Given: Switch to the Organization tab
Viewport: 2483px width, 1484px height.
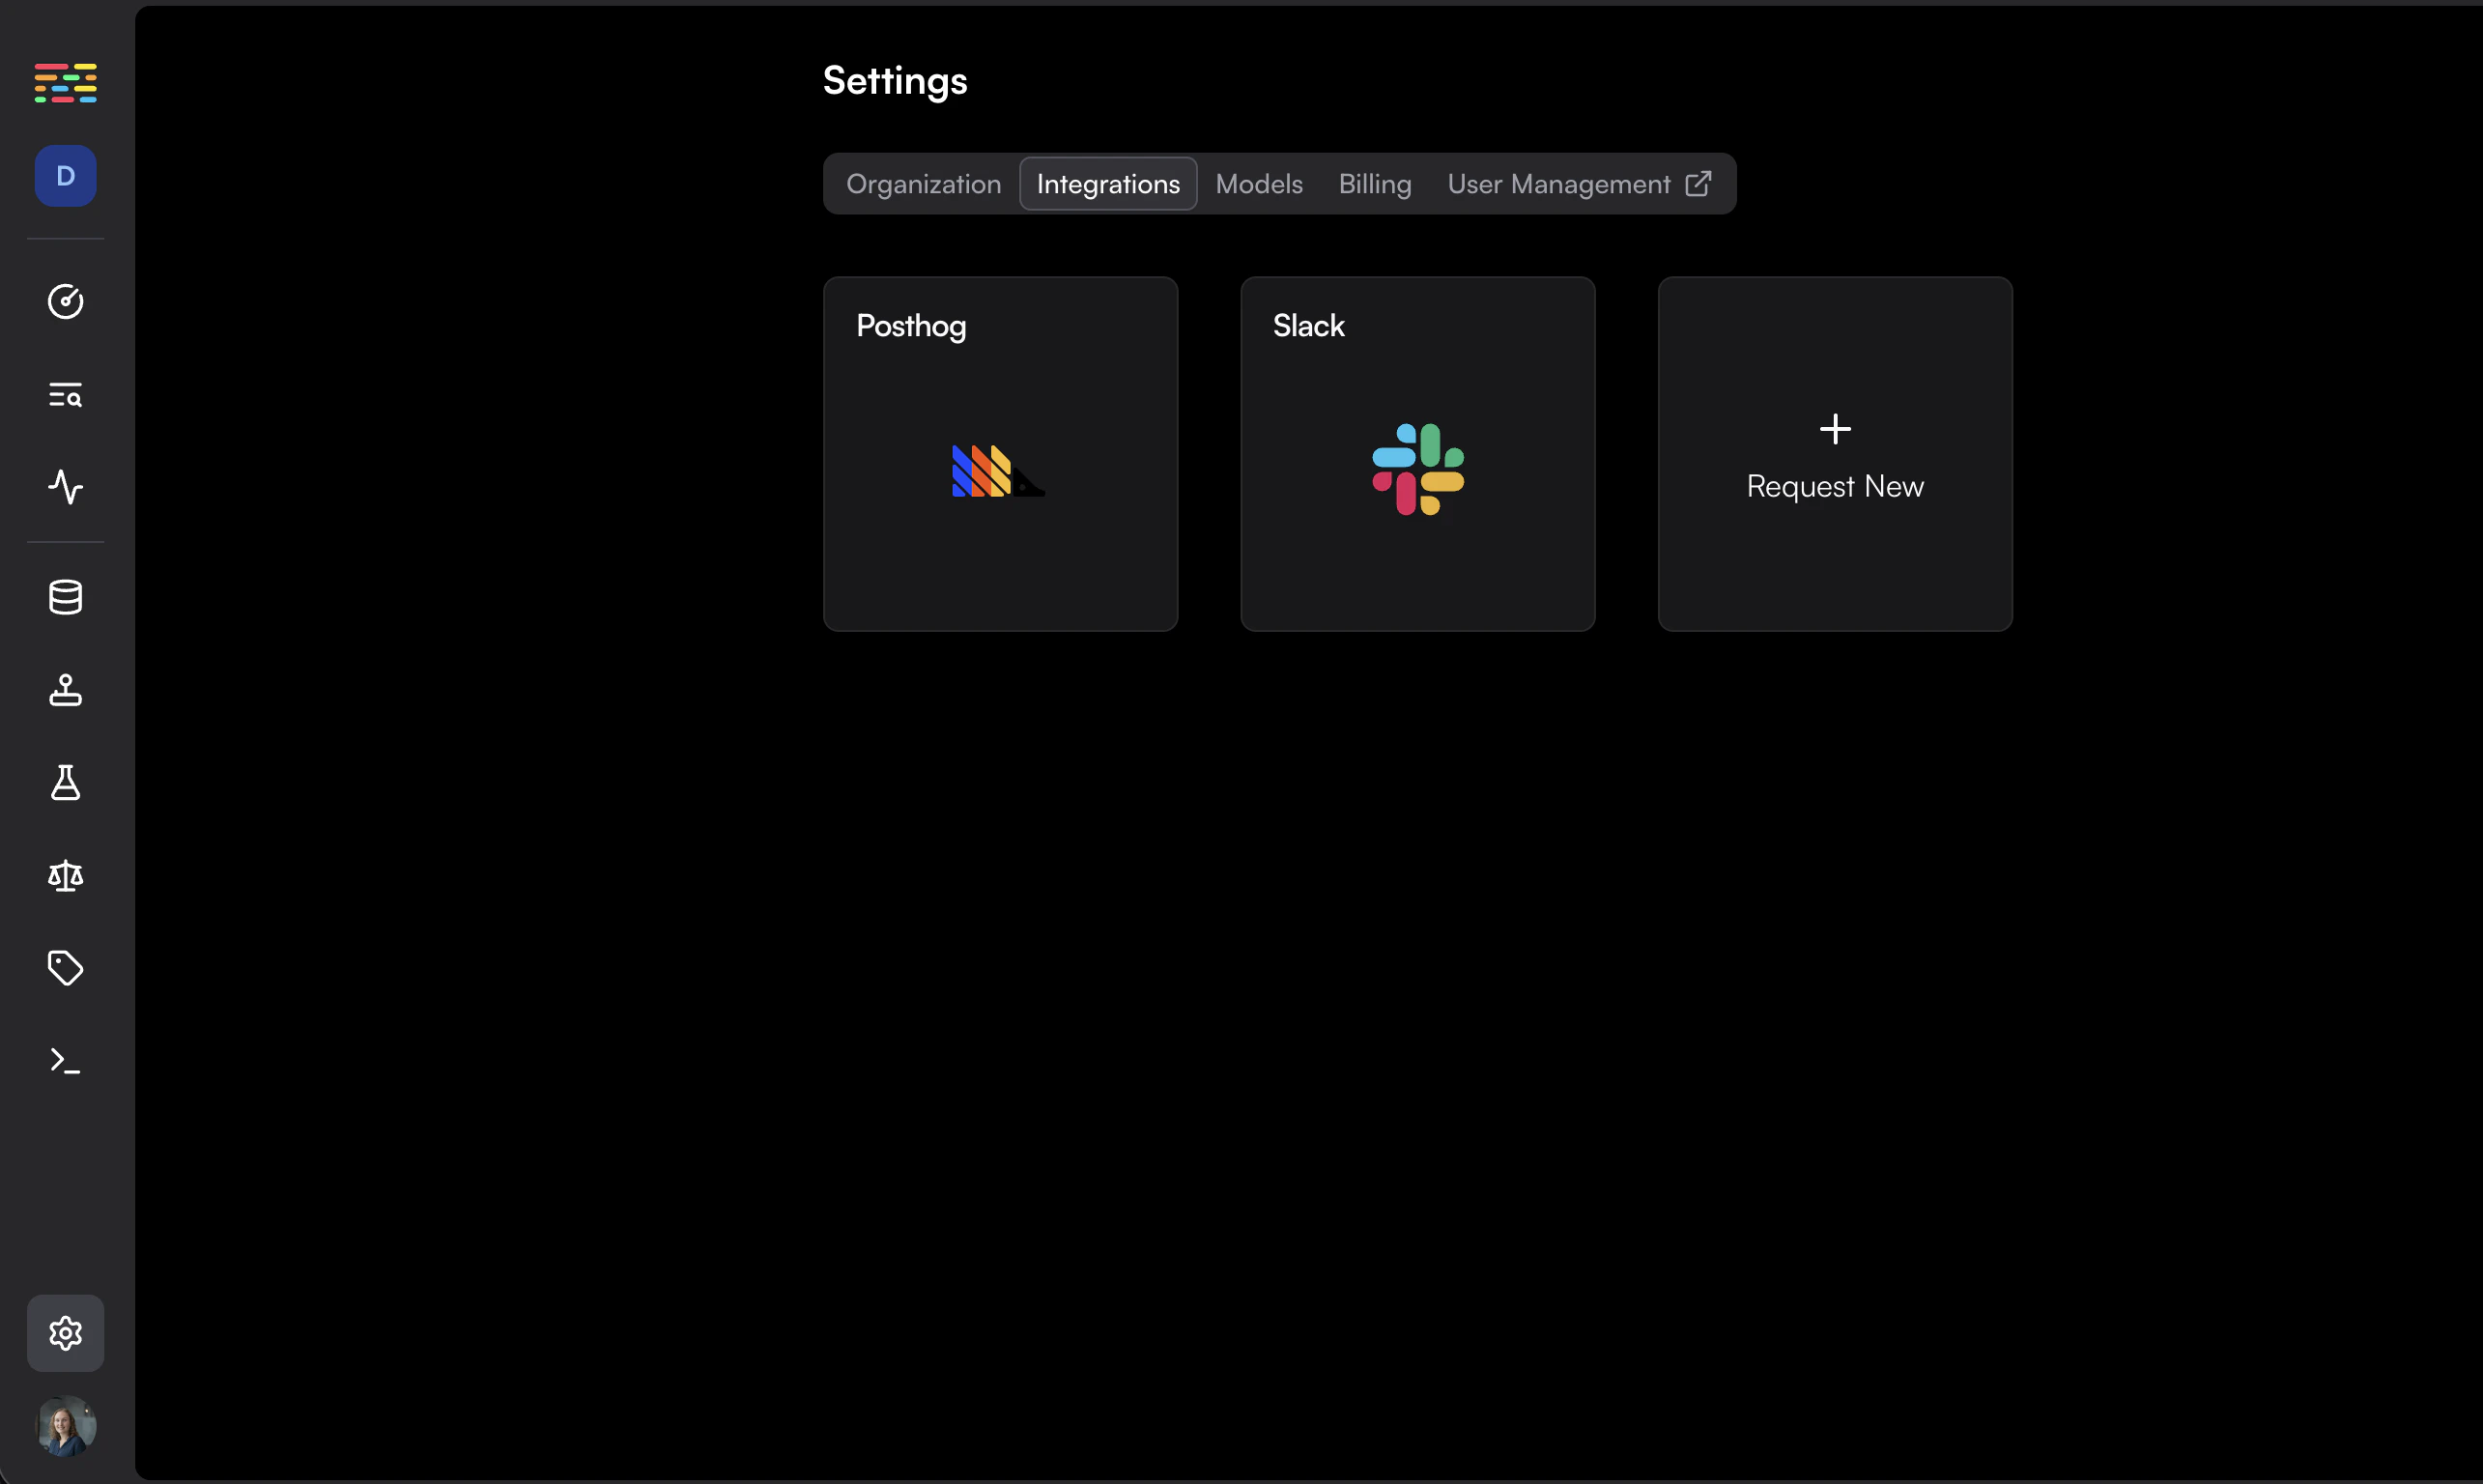Looking at the screenshot, I should tap(923, 184).
